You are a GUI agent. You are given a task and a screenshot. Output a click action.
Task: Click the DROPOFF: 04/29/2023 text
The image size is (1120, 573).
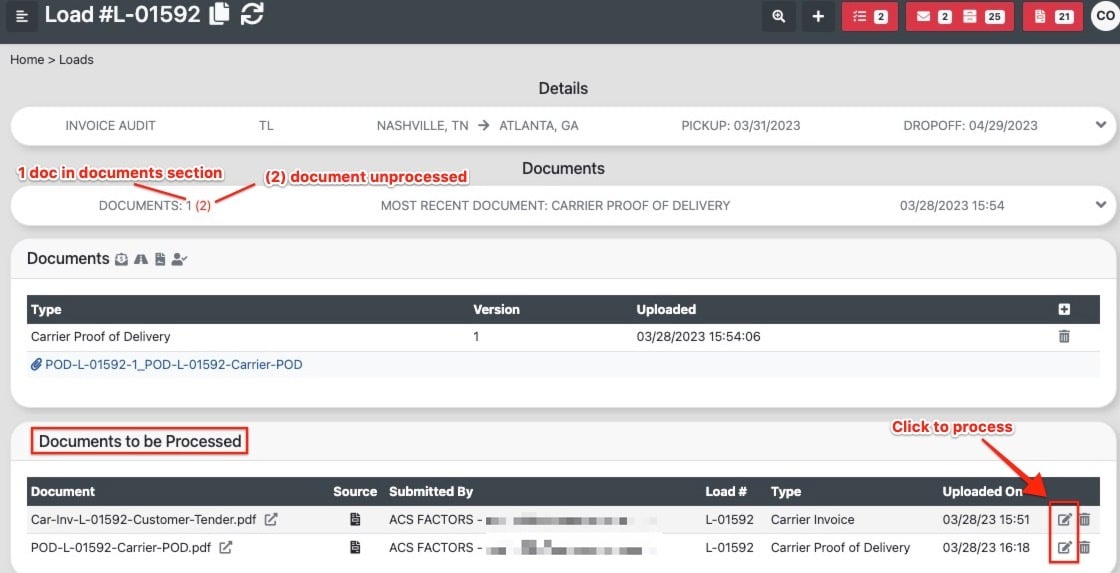970,126
